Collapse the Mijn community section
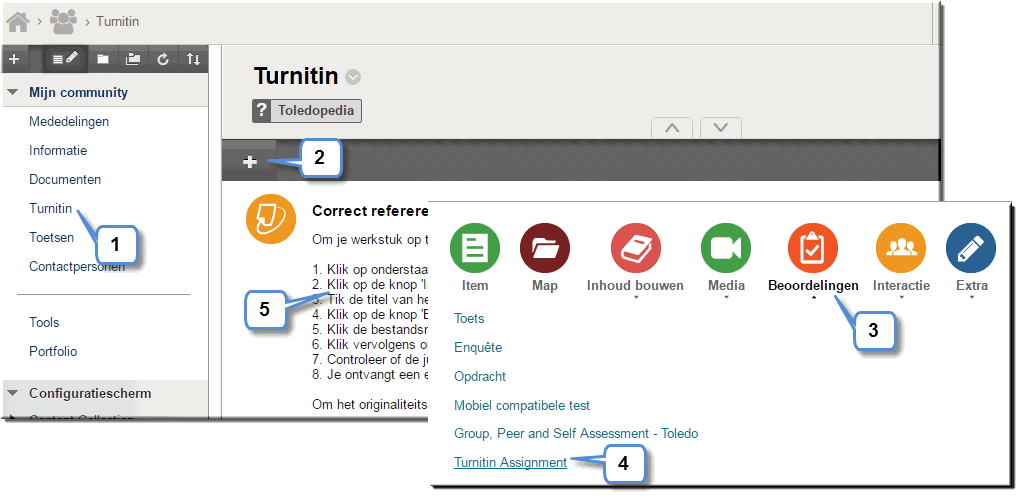Viewport: 1031px width, 499px height. (12, 93)
